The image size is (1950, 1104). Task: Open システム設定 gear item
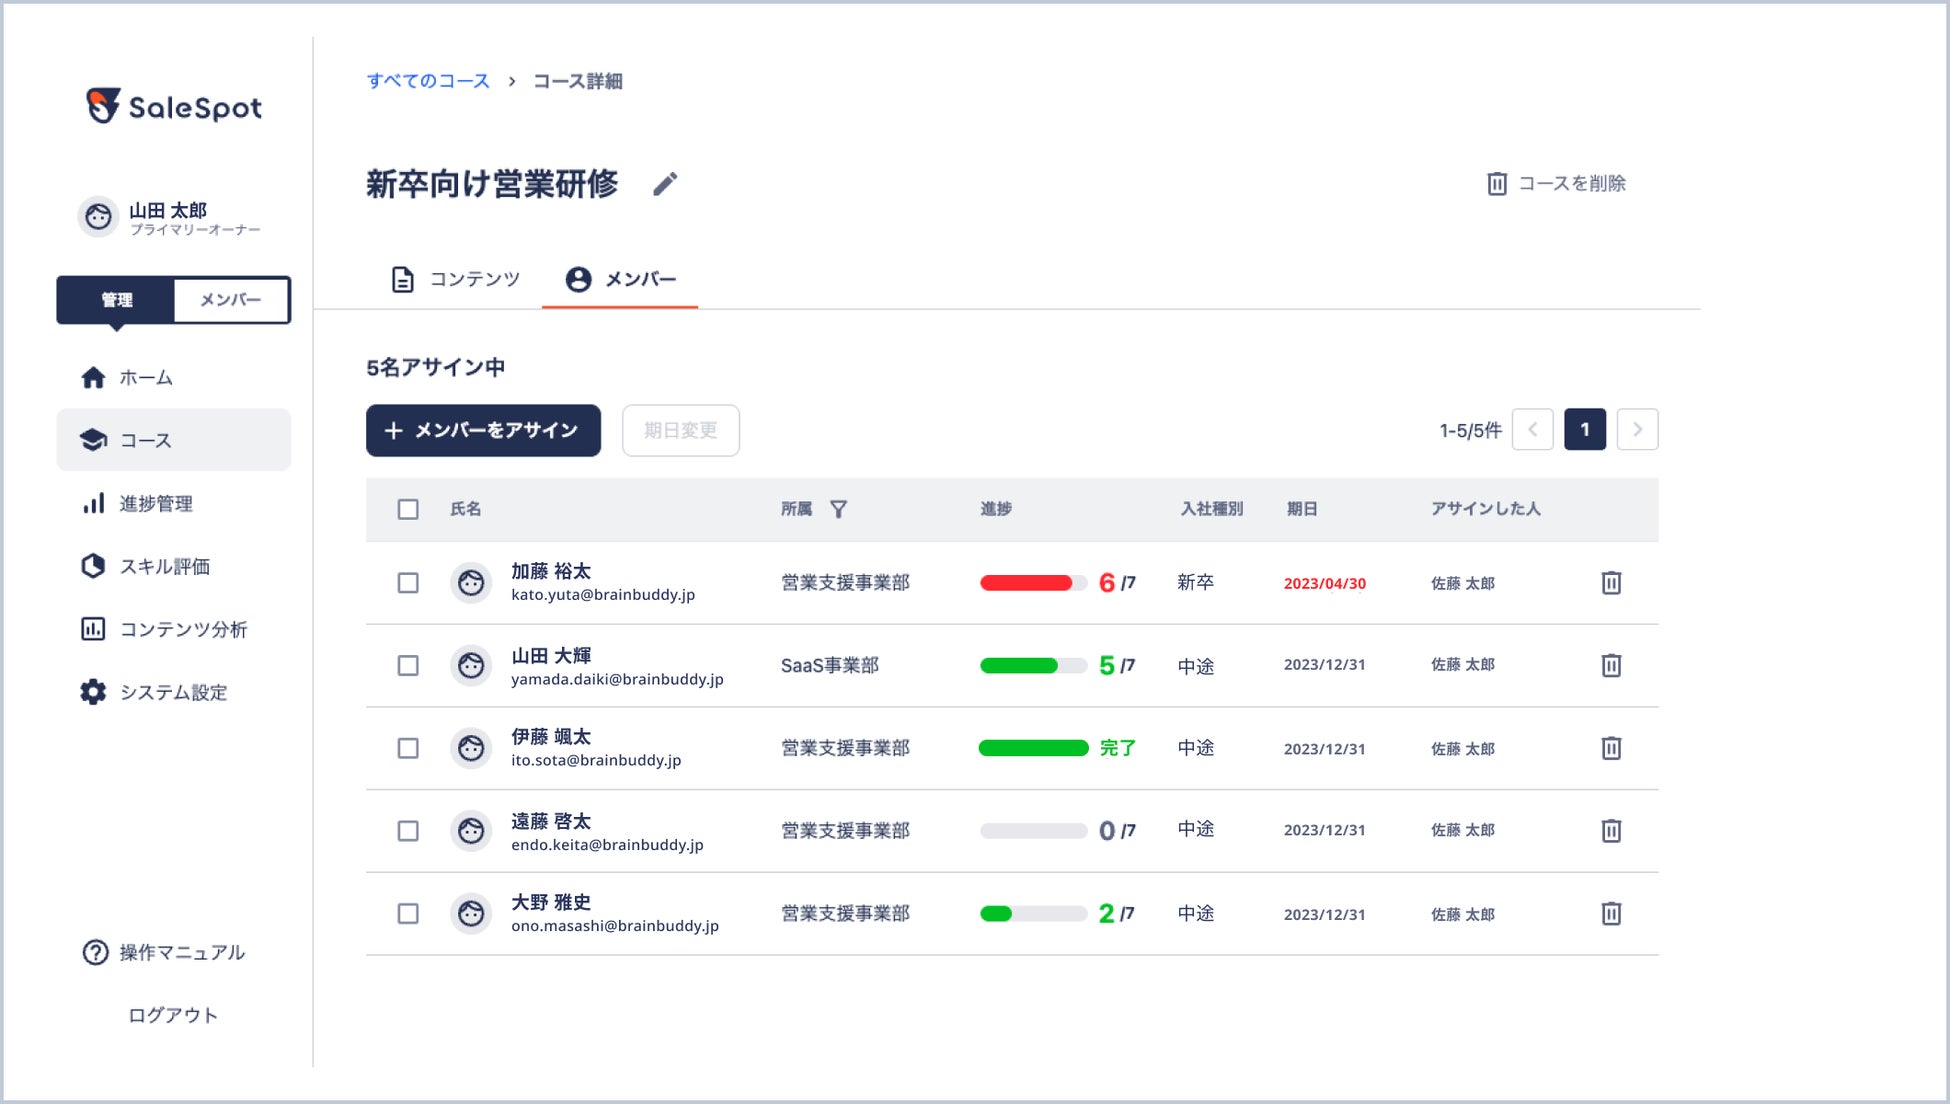[172, 692]
